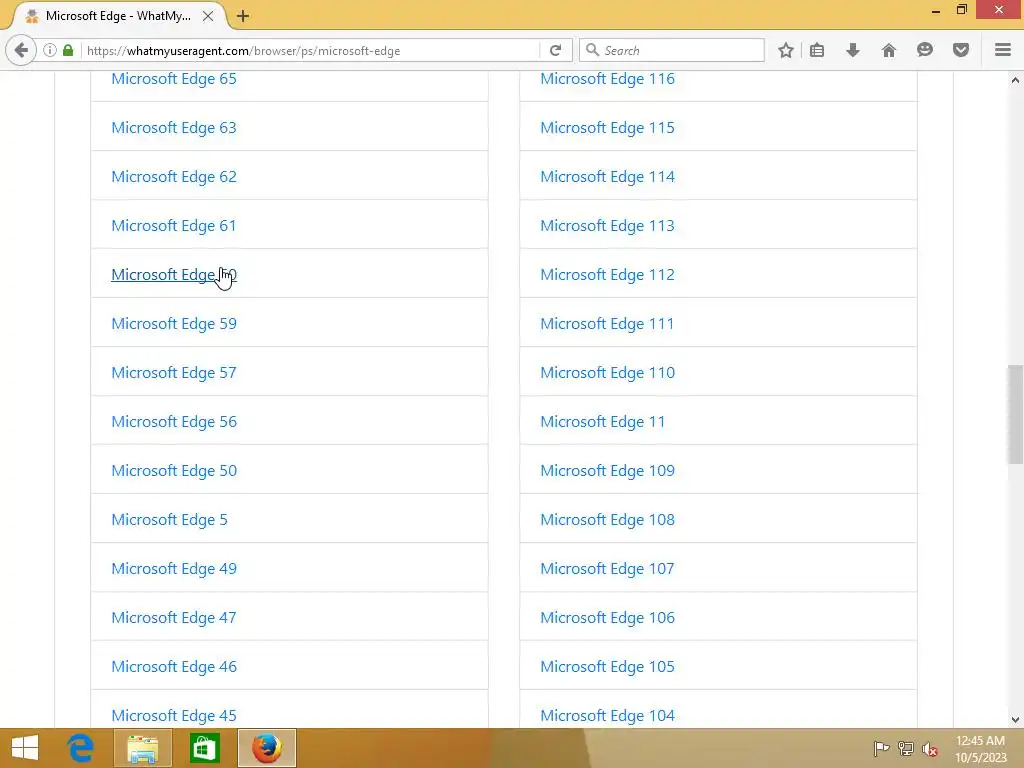Open Microsoft Edge 107 link
Image resolution: width=1024 pixels, height=768 pixels.
coord(607,569)
